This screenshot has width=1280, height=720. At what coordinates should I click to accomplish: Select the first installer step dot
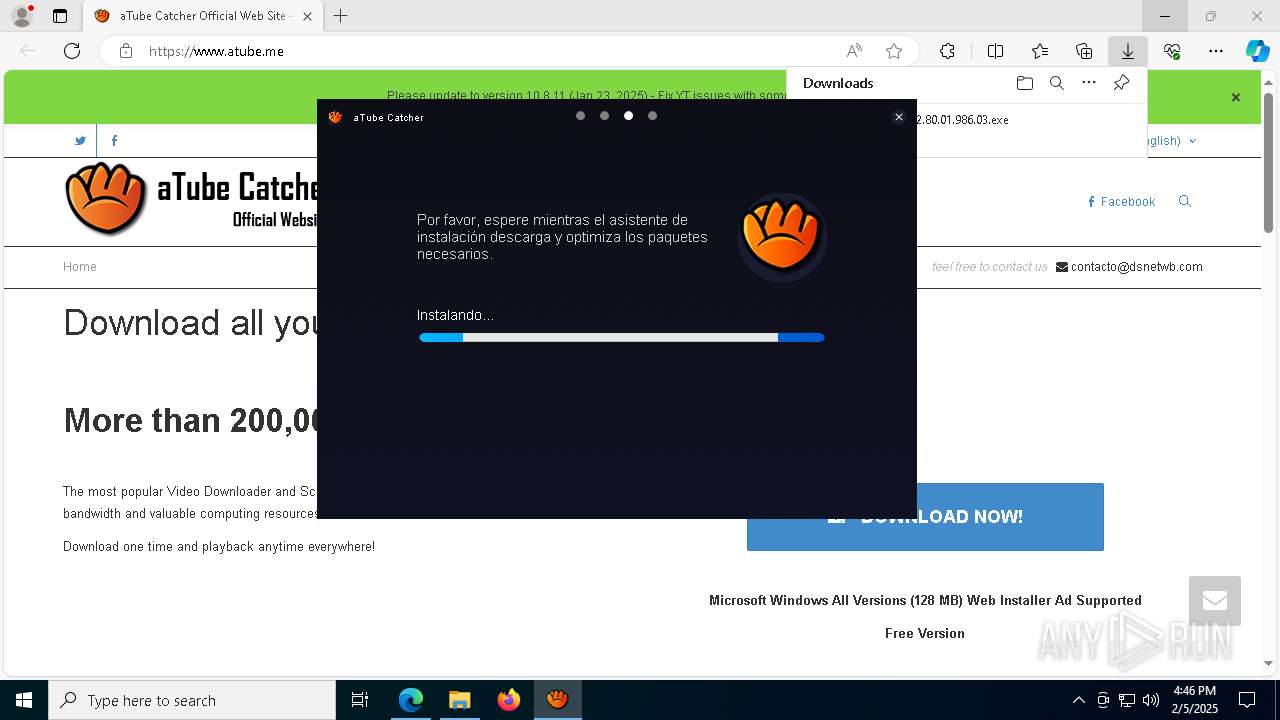[x=580, y=116]
